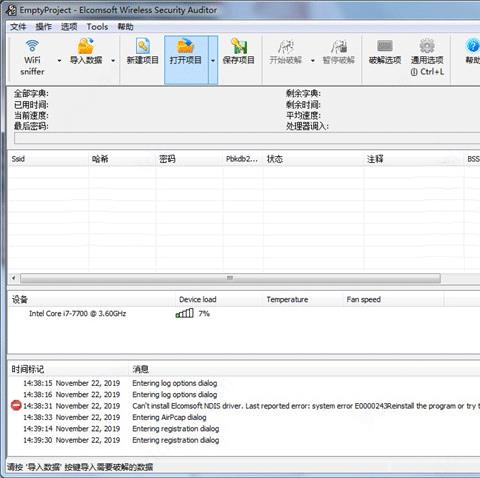Expand the 打开项目 dropdown arrow
This screenshot has height=478, width=480.
click(x=213, y=60)
